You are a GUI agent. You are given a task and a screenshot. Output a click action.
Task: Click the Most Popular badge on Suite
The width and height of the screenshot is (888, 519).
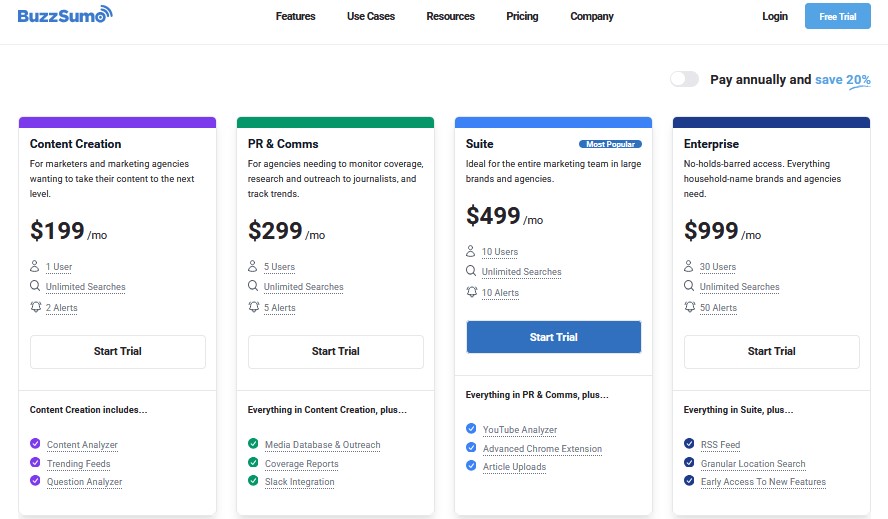[610, 144]
